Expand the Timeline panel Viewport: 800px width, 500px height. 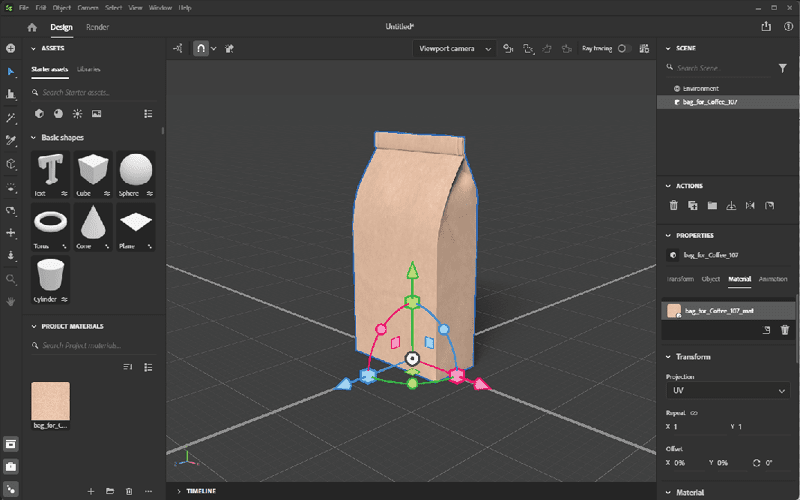(179, 491)
